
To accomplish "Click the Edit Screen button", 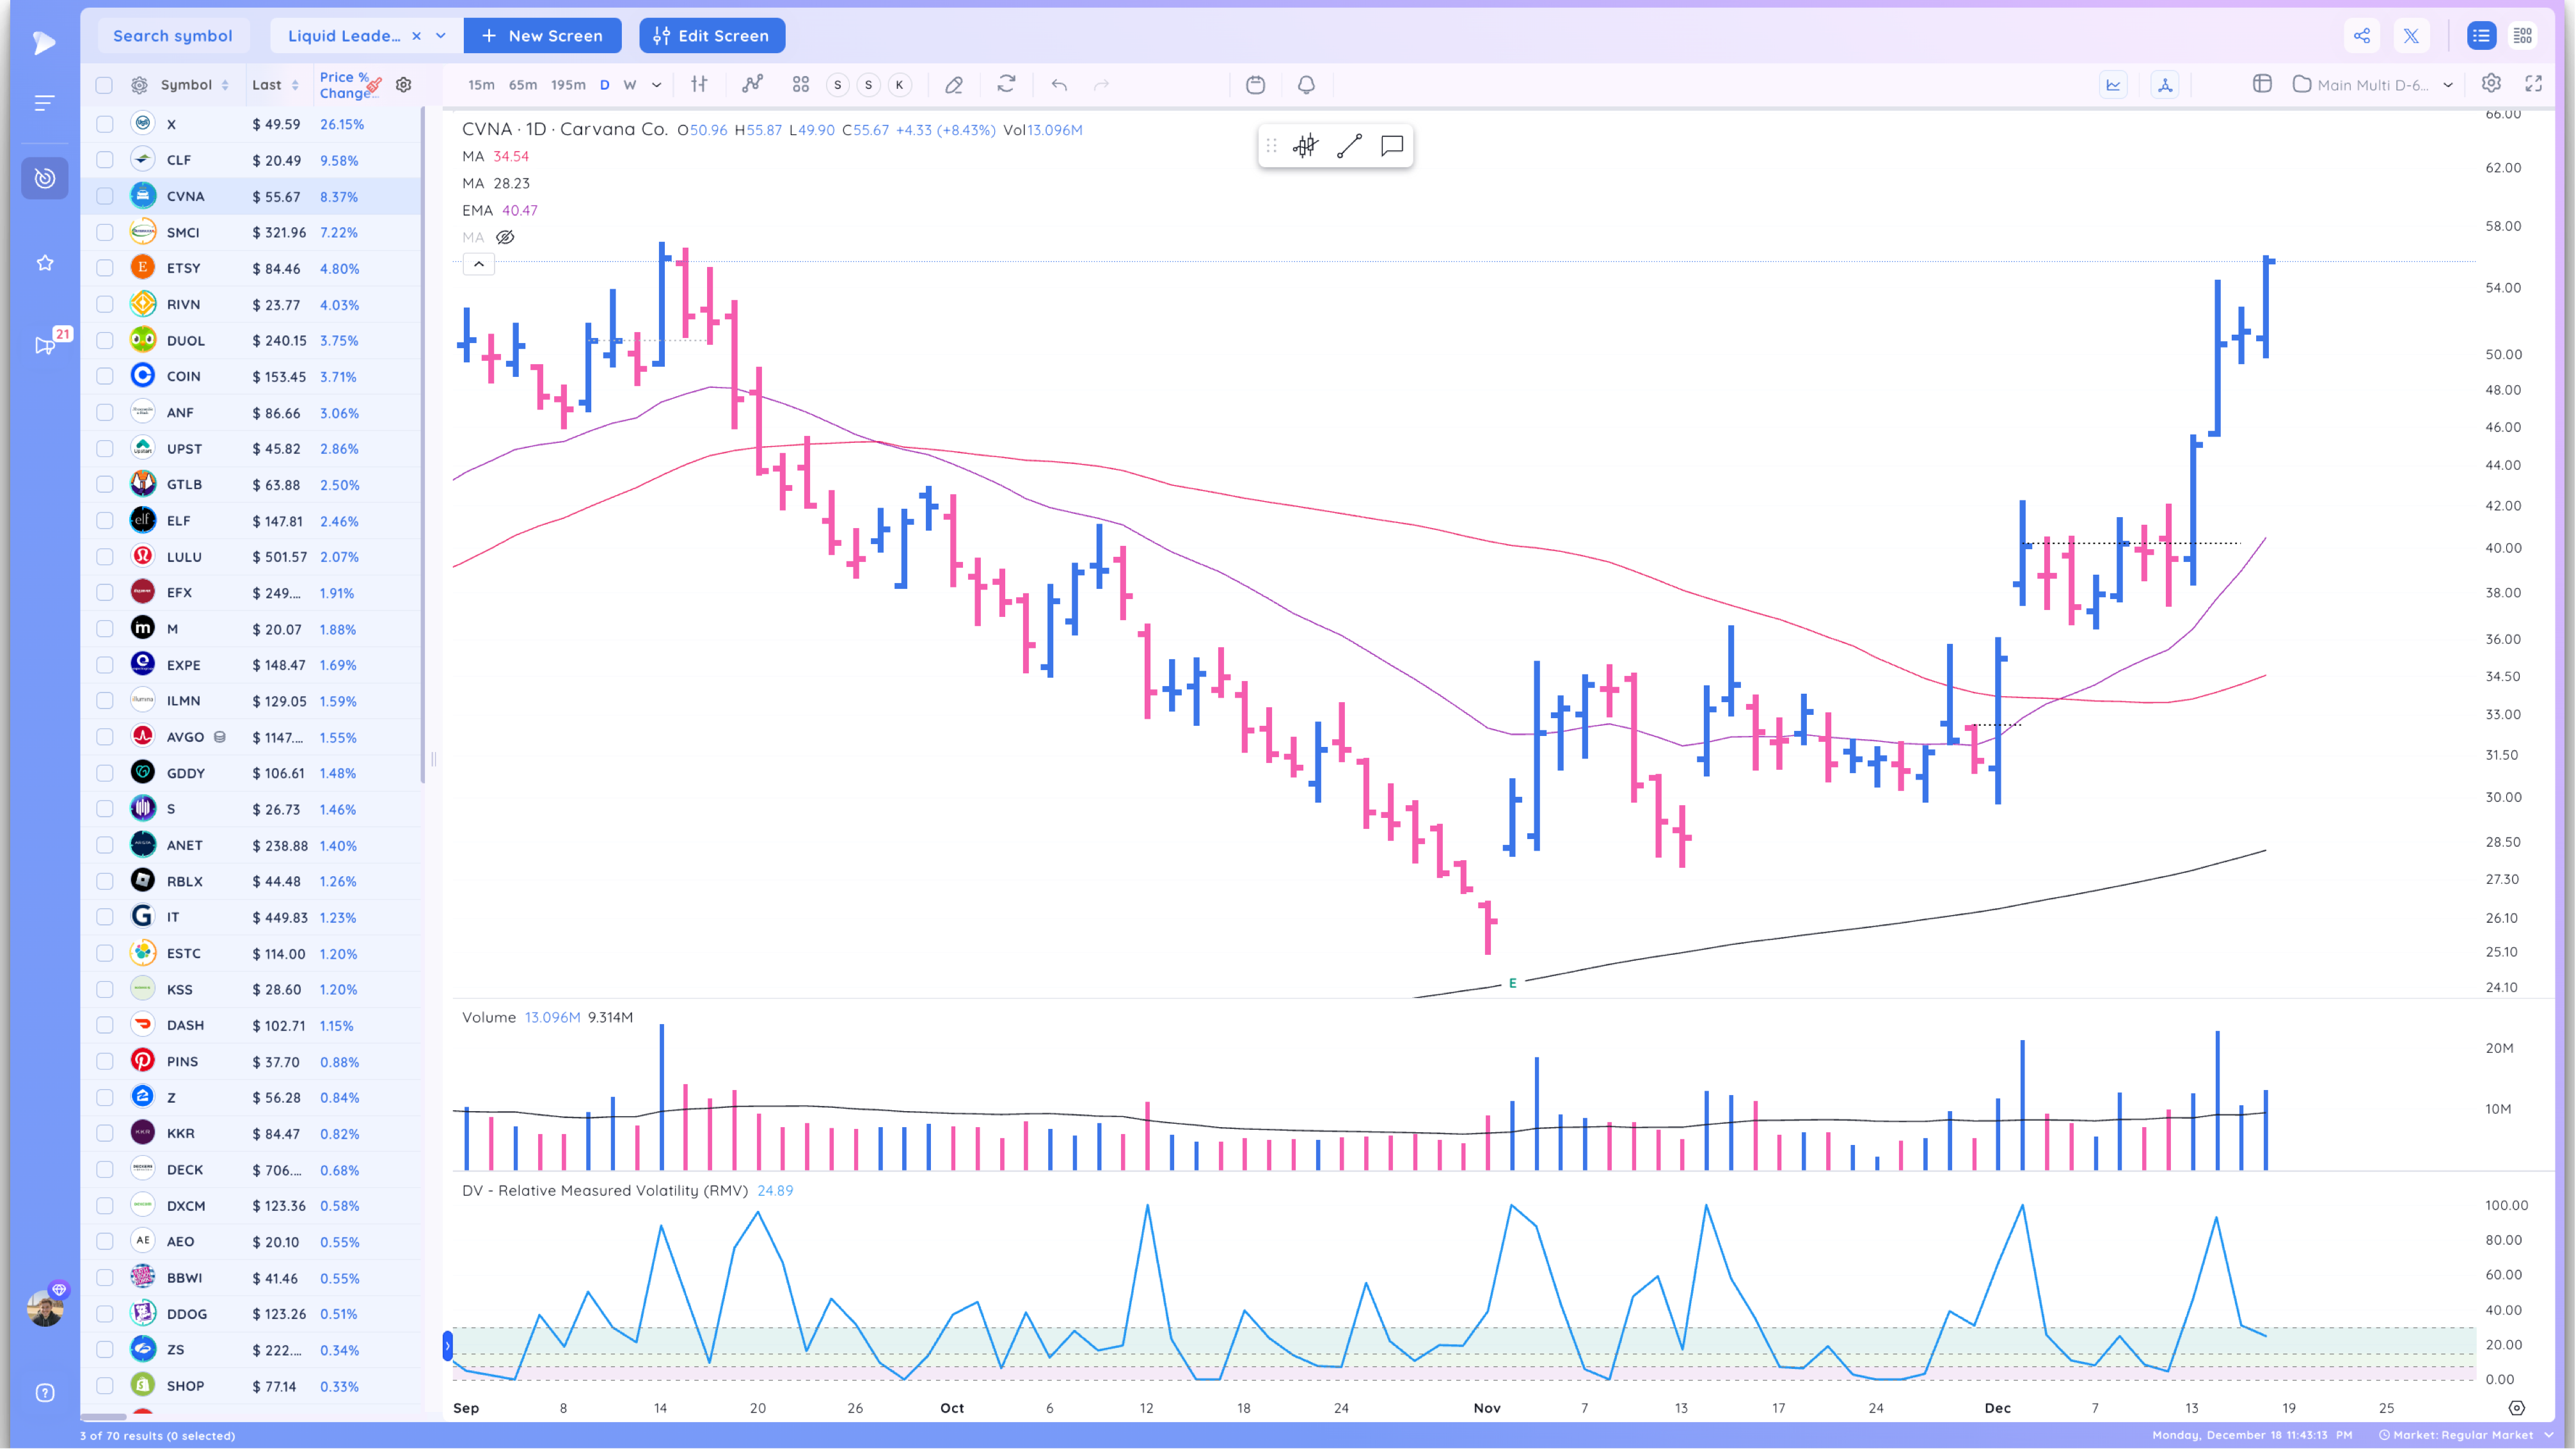I will pos(712,36).
